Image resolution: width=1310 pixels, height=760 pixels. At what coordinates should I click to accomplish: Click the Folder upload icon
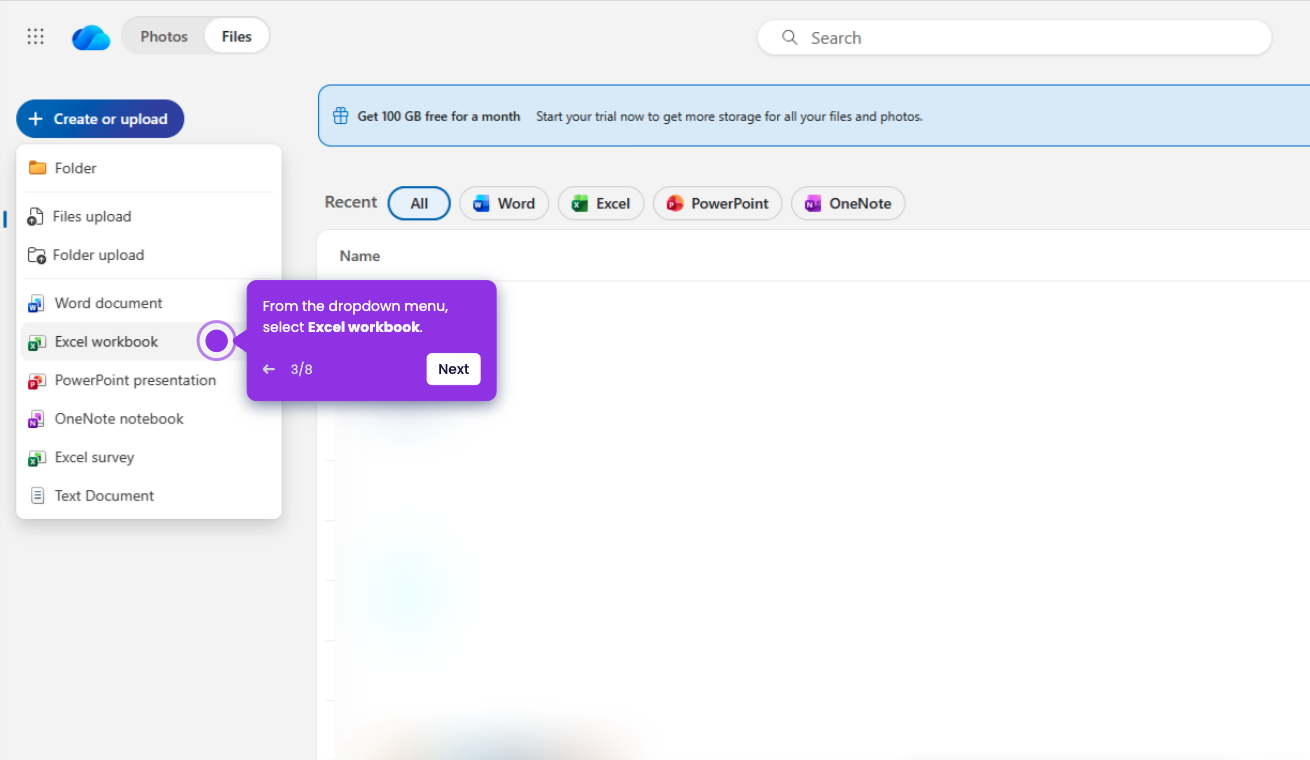(x=36, y=256)
